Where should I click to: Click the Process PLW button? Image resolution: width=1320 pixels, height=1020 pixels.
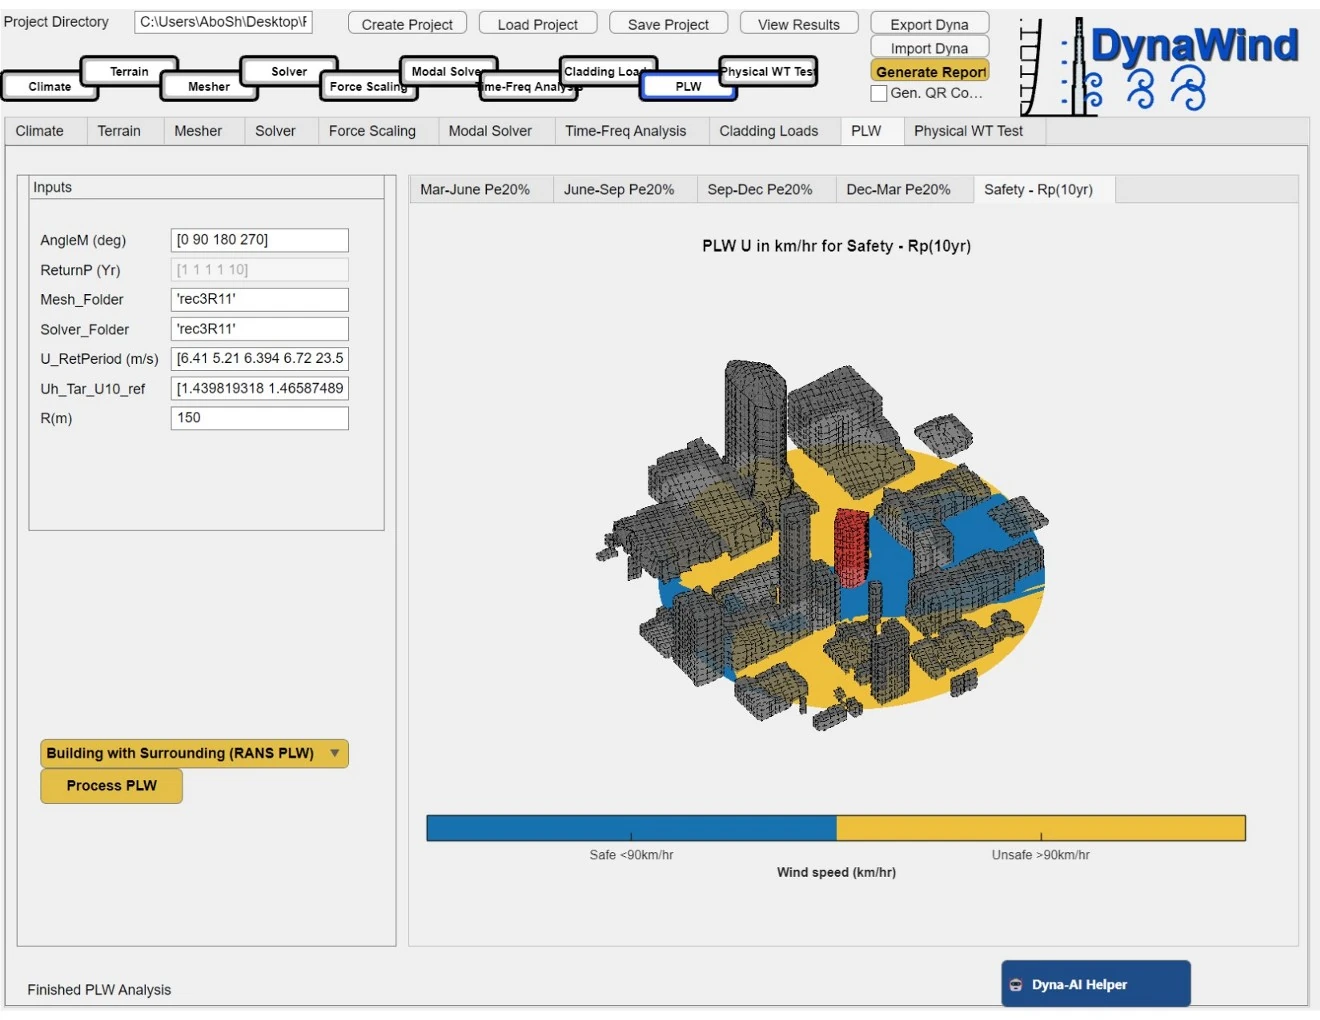coord(111,786)
